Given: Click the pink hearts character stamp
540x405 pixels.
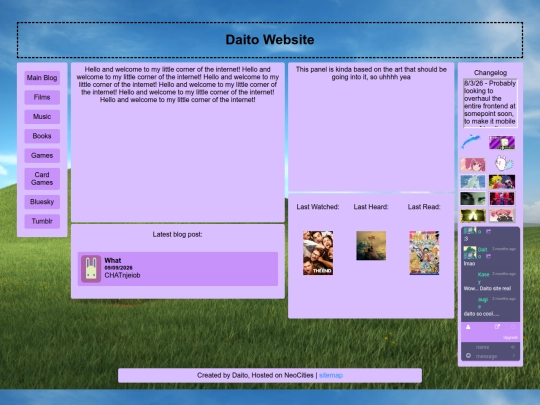Looking at the screenshot, I should pyautogui.click(x=502, y=216).
